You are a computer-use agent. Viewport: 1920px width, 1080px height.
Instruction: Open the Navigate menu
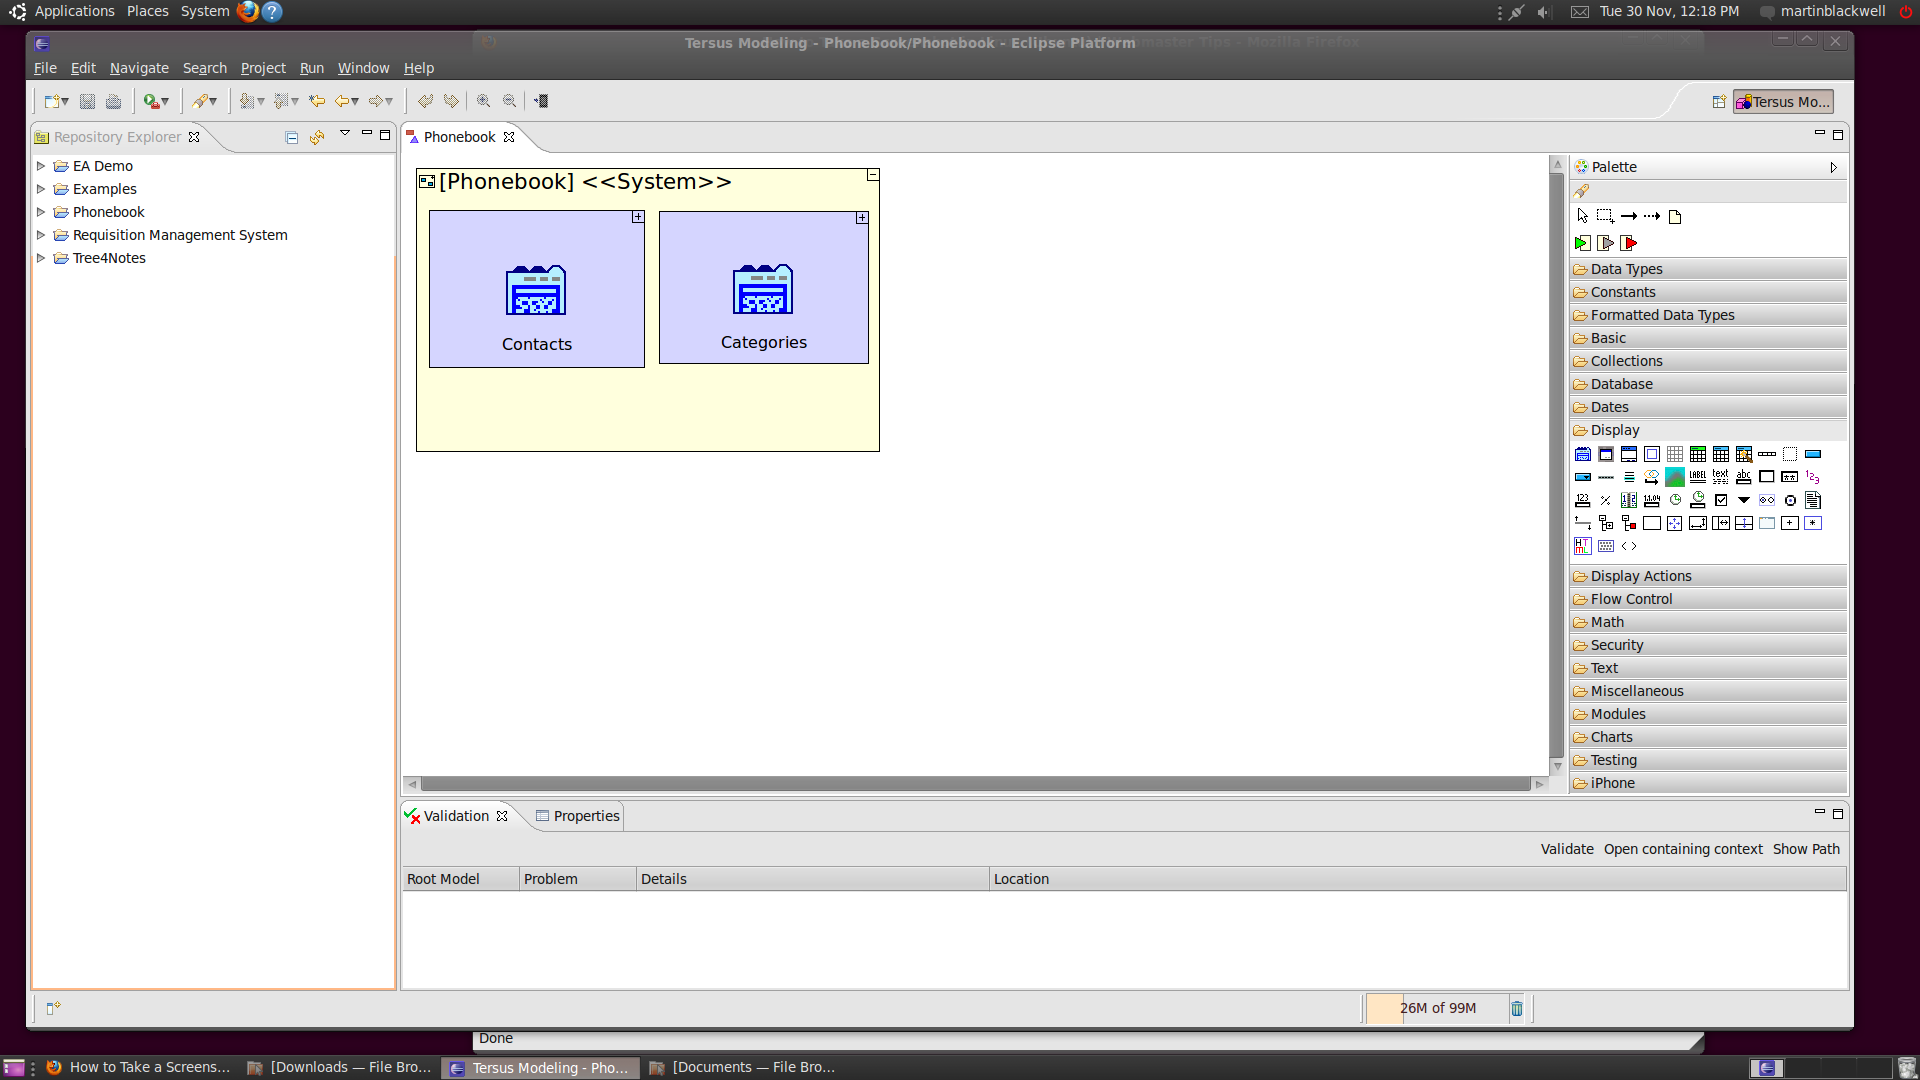pyautogui.click(x=139, y=68)
